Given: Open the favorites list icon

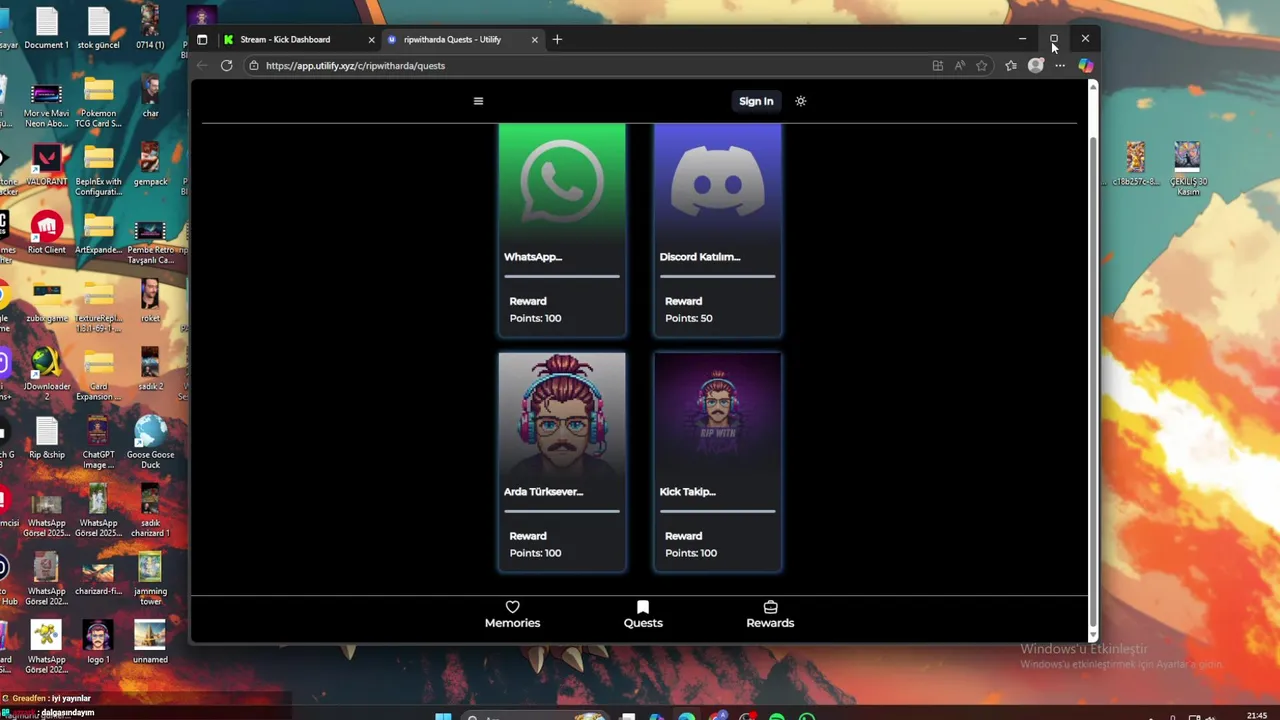Looking at the screenshot, I should point(1011,66).
